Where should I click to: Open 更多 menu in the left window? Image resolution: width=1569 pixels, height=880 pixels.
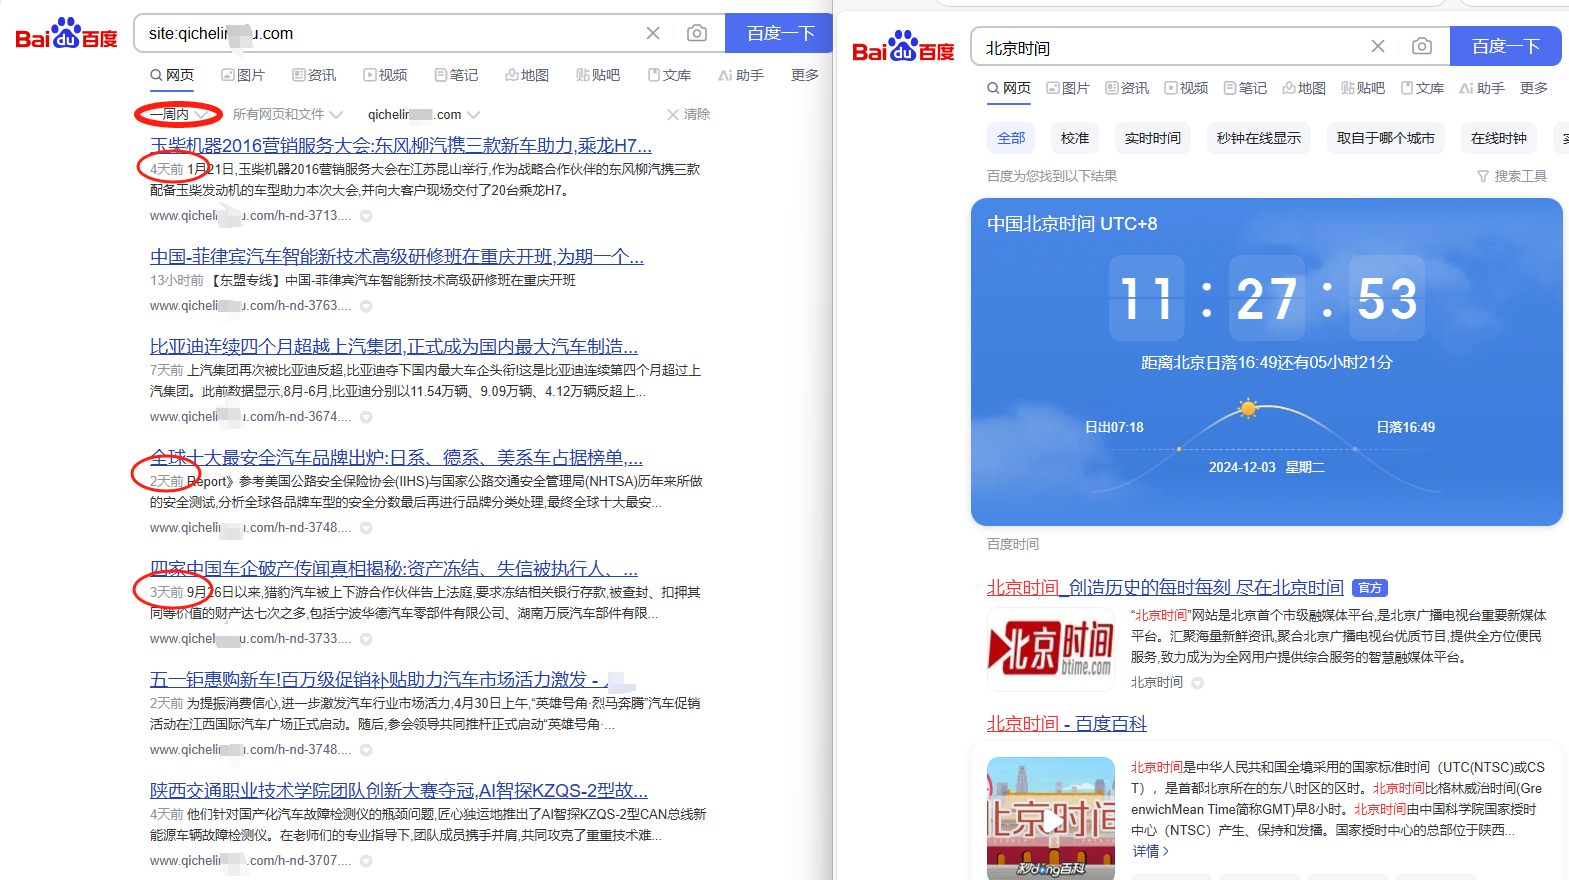coord(805,75)
